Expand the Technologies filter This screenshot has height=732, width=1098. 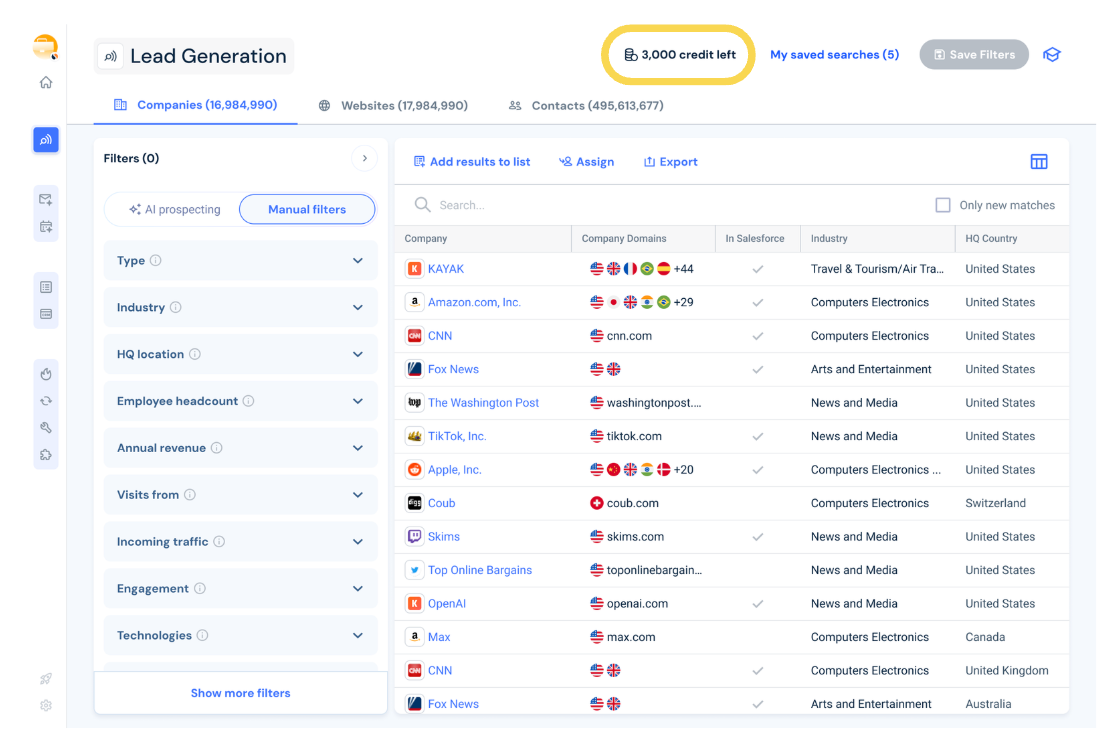pyautogui.click(x=240, y=635)
